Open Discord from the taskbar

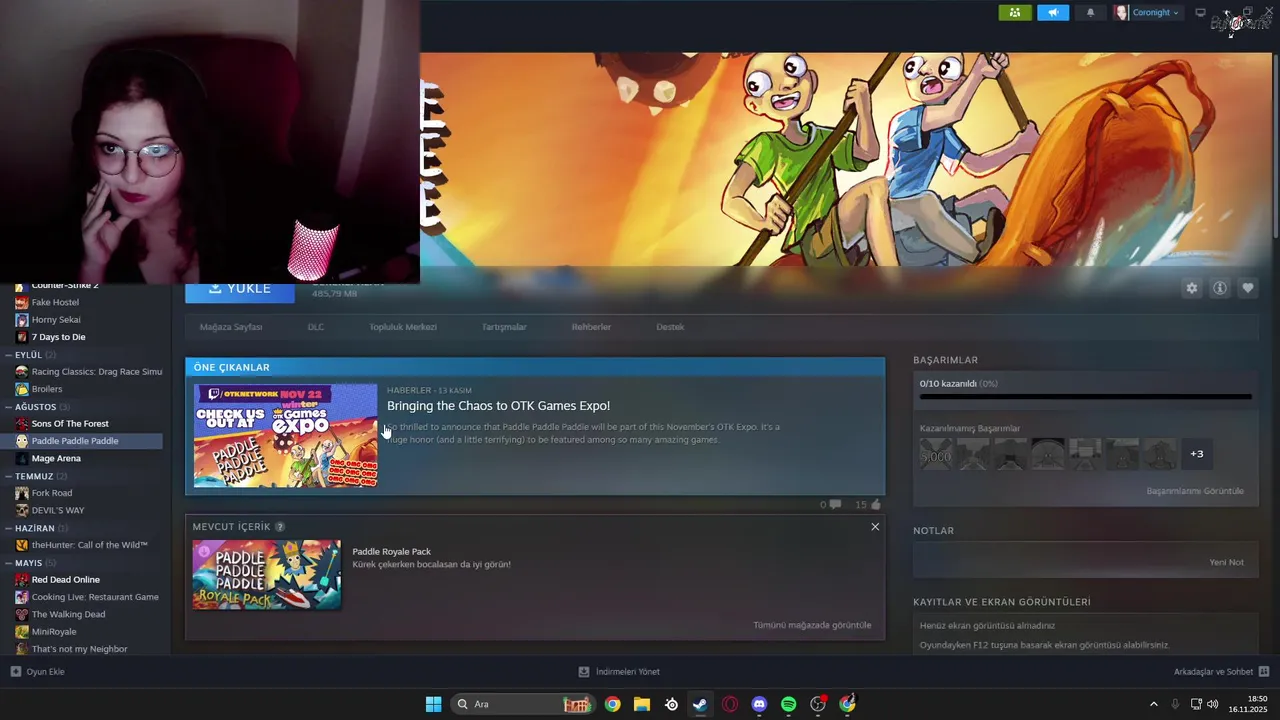[759, 704]
